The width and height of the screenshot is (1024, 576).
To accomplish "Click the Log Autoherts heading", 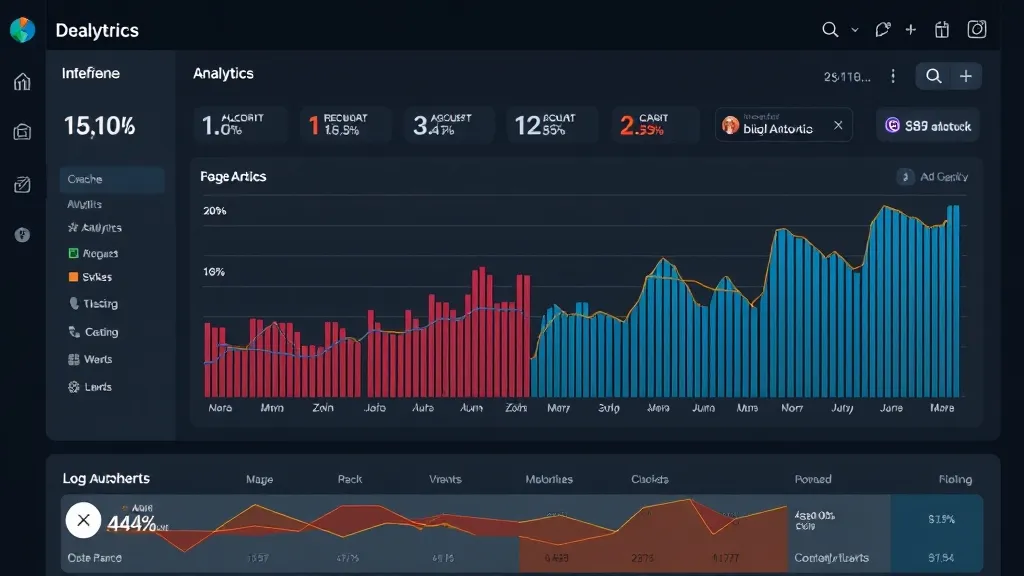I will tap(106, 479).
